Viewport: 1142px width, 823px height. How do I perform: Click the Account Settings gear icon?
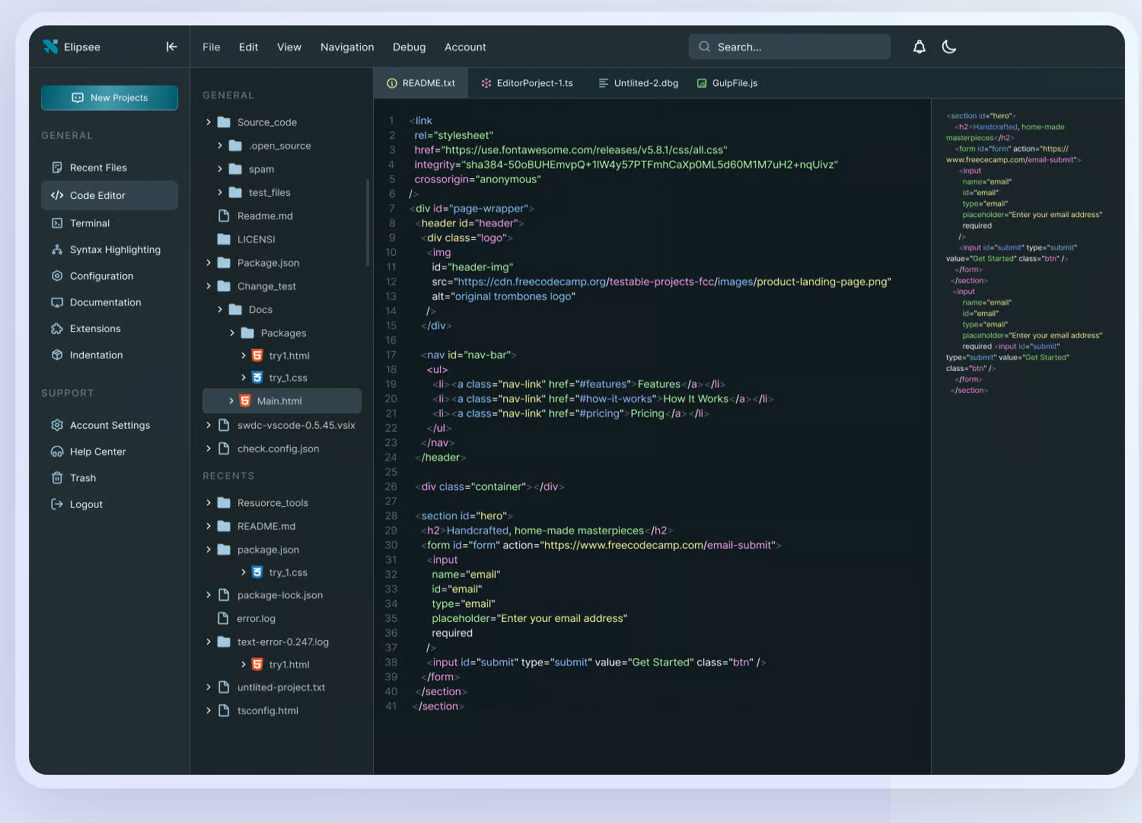57,425
